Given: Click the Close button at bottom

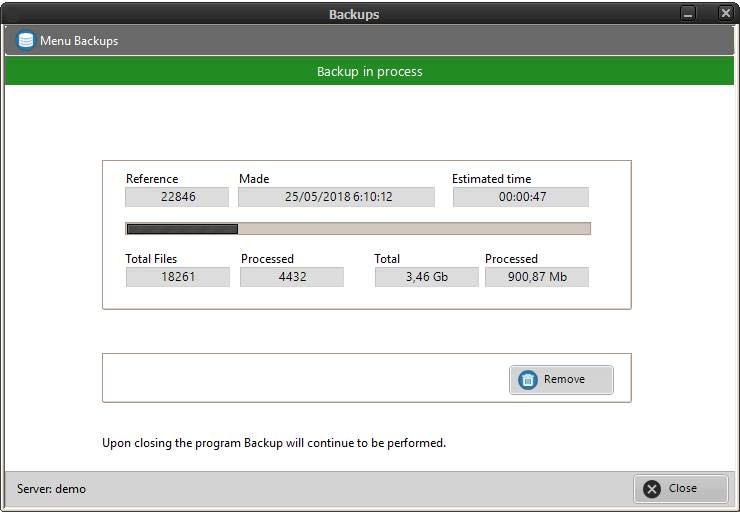Looking at the screenshot, I should (x=681, y=488).
